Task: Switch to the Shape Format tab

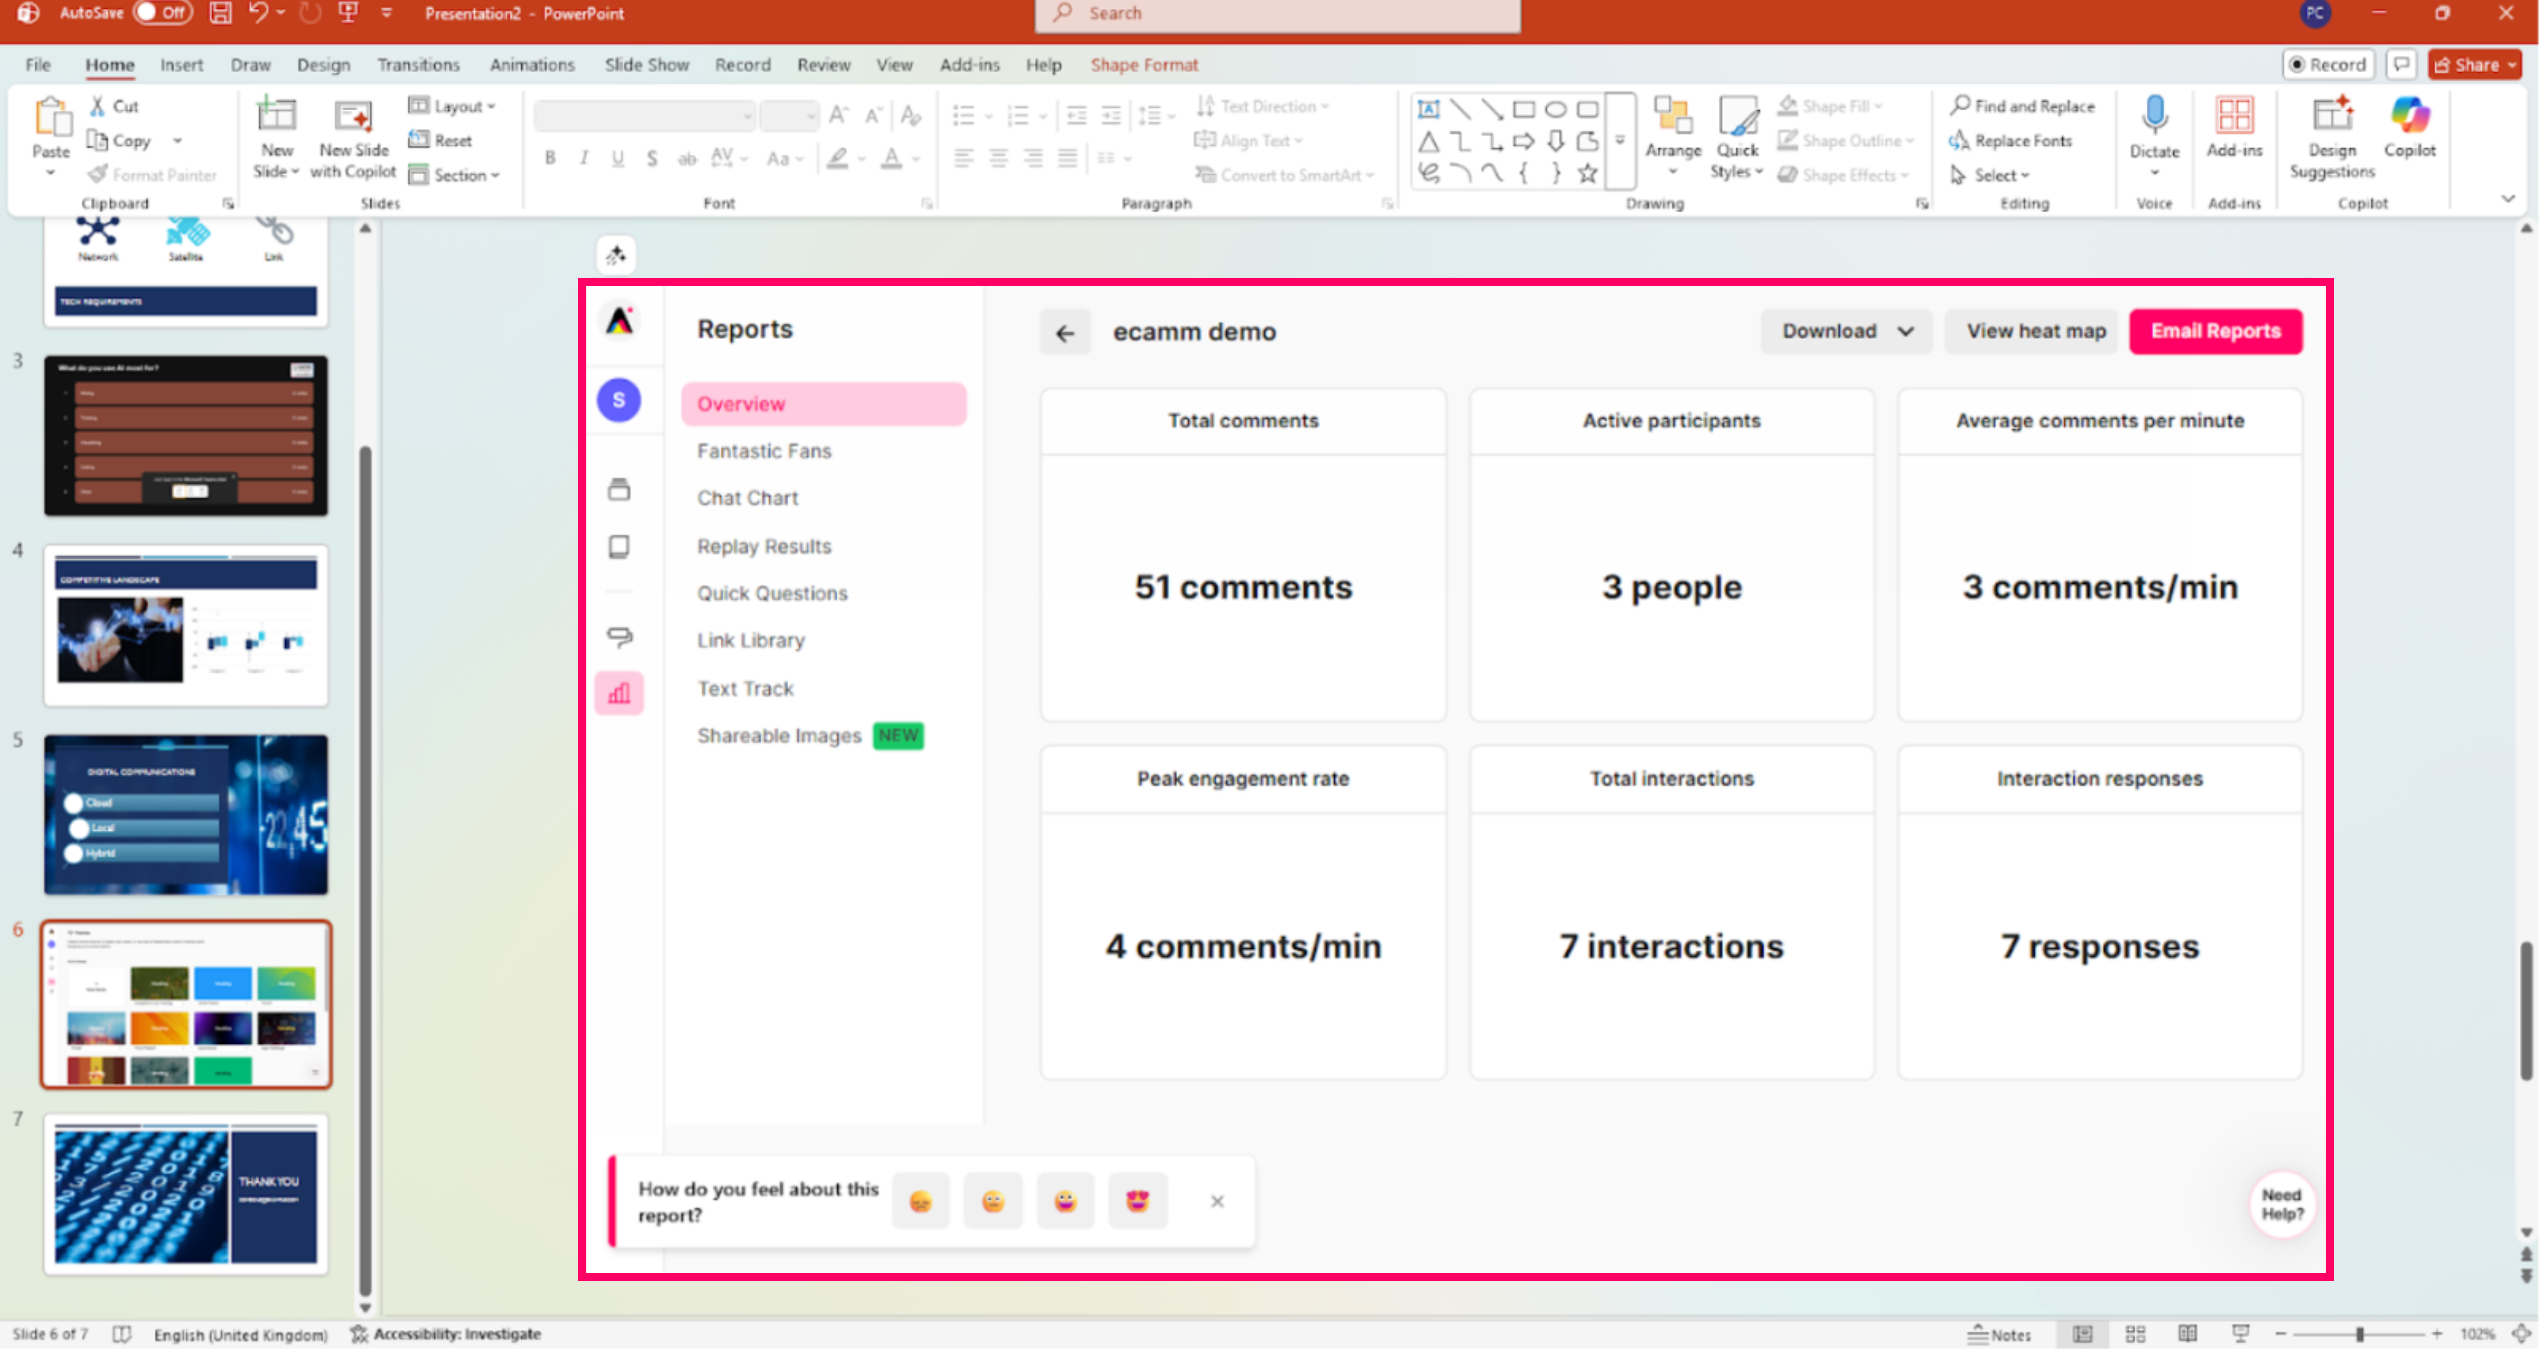Action: pyautogui.click(x=1144, y=65)
